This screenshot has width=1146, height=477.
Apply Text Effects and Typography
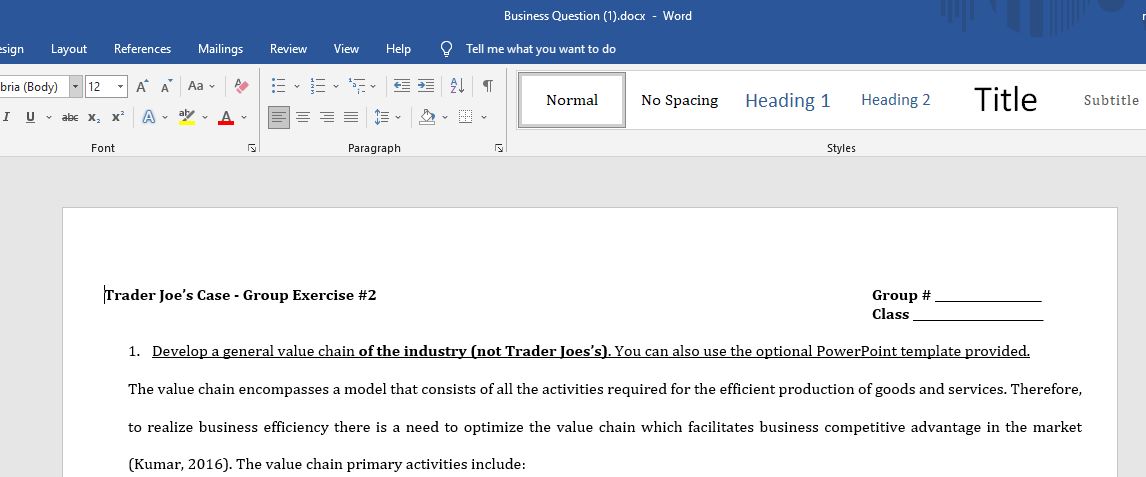tap(148, 117)
